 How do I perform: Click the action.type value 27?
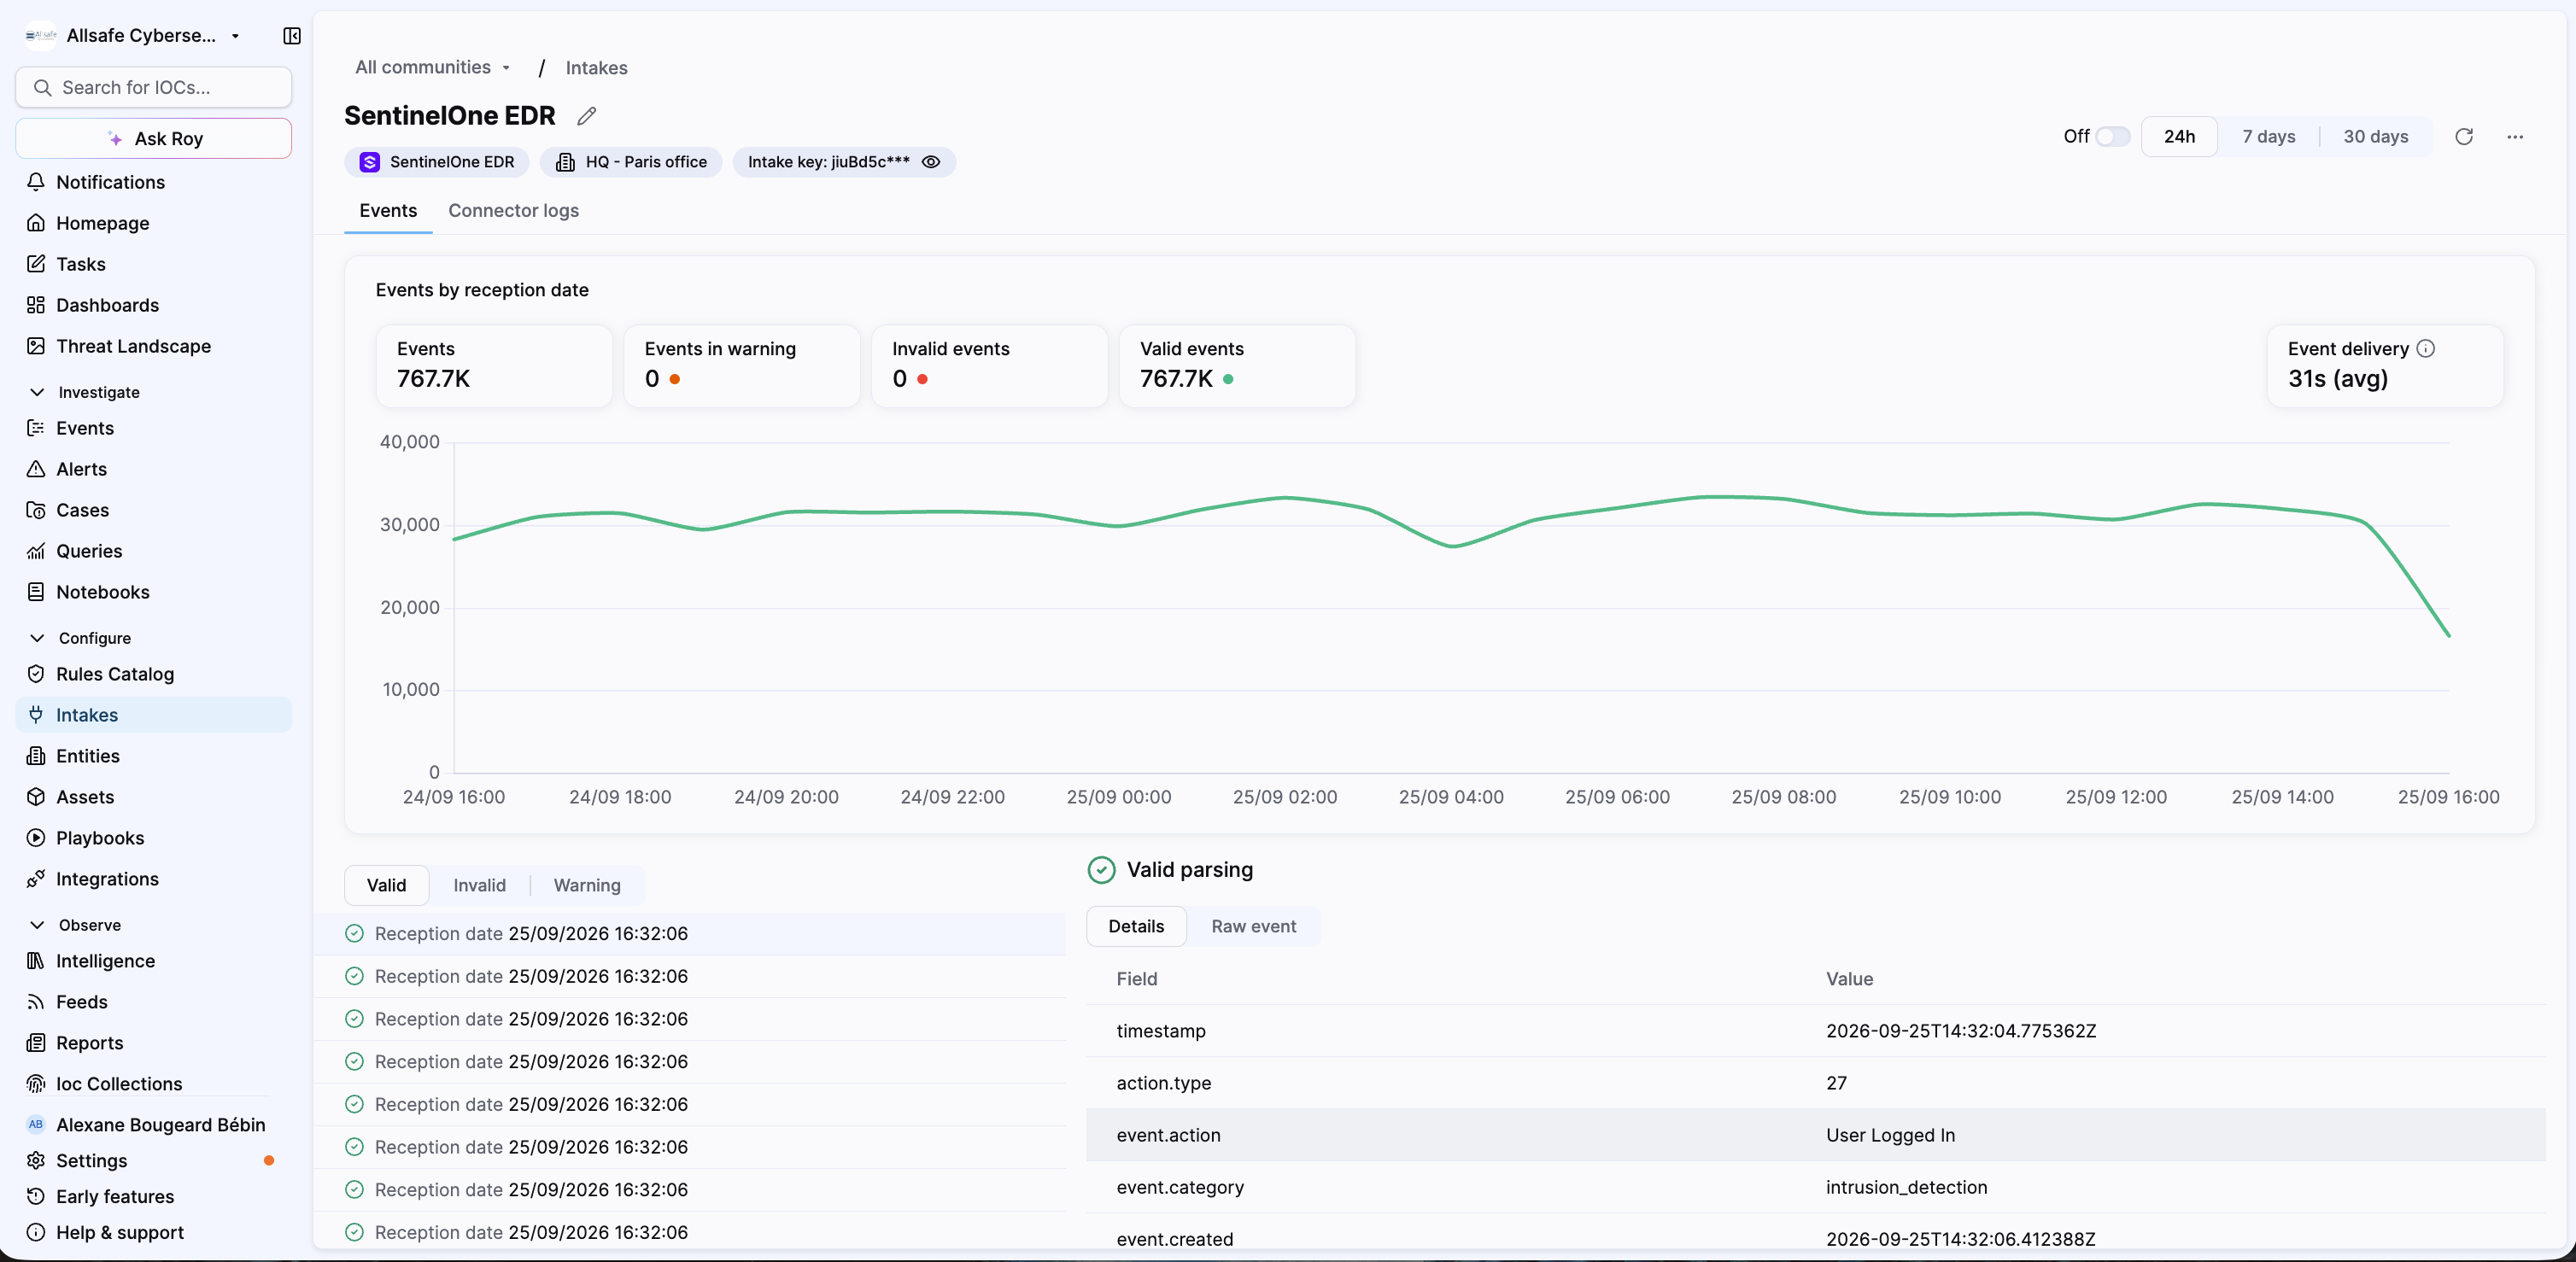pyautogui.click(x=1836, y=1083)
